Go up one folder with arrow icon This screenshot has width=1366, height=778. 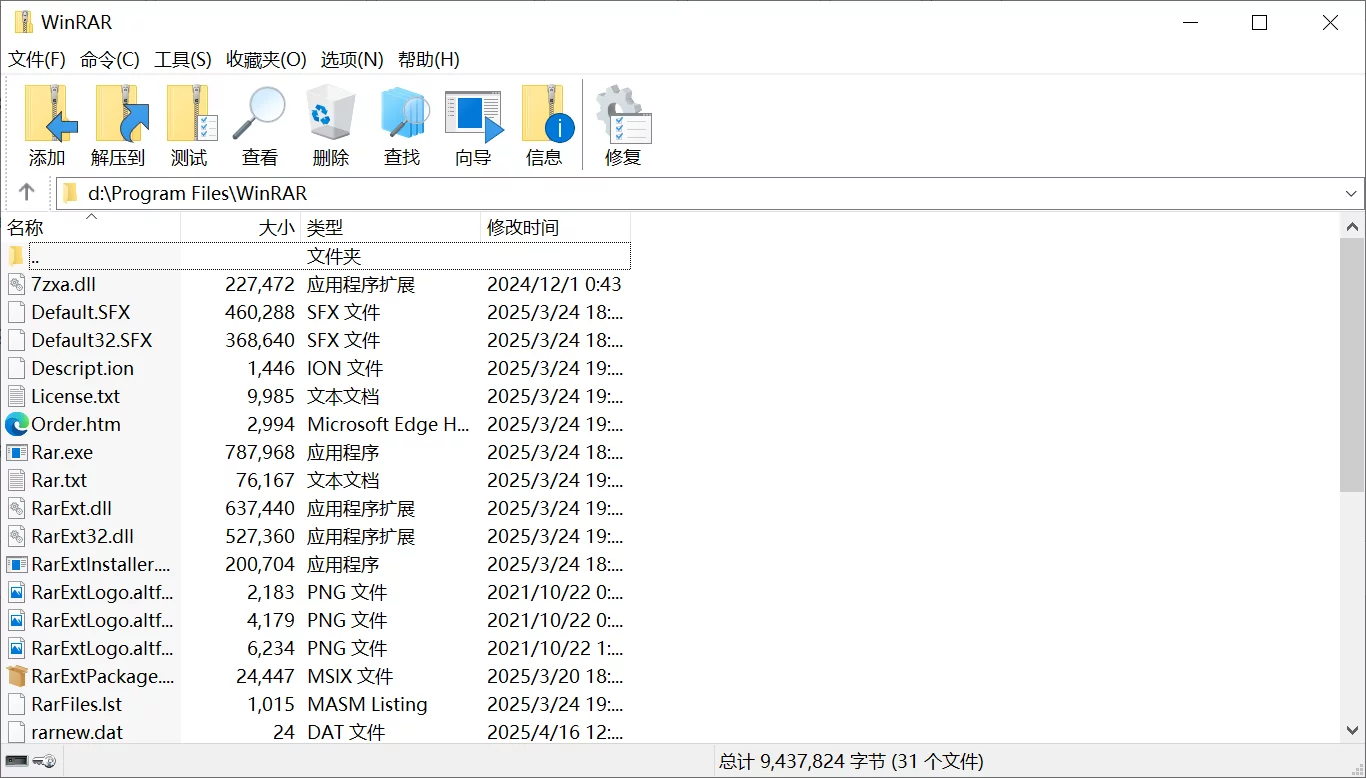pyautogui.click(x=27, y=192)
